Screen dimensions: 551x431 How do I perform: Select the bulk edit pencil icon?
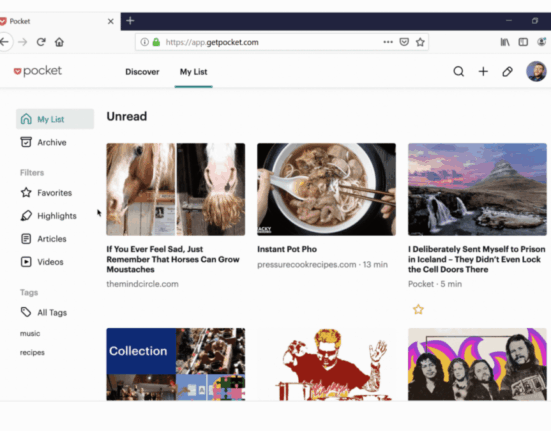pos(507,72)
